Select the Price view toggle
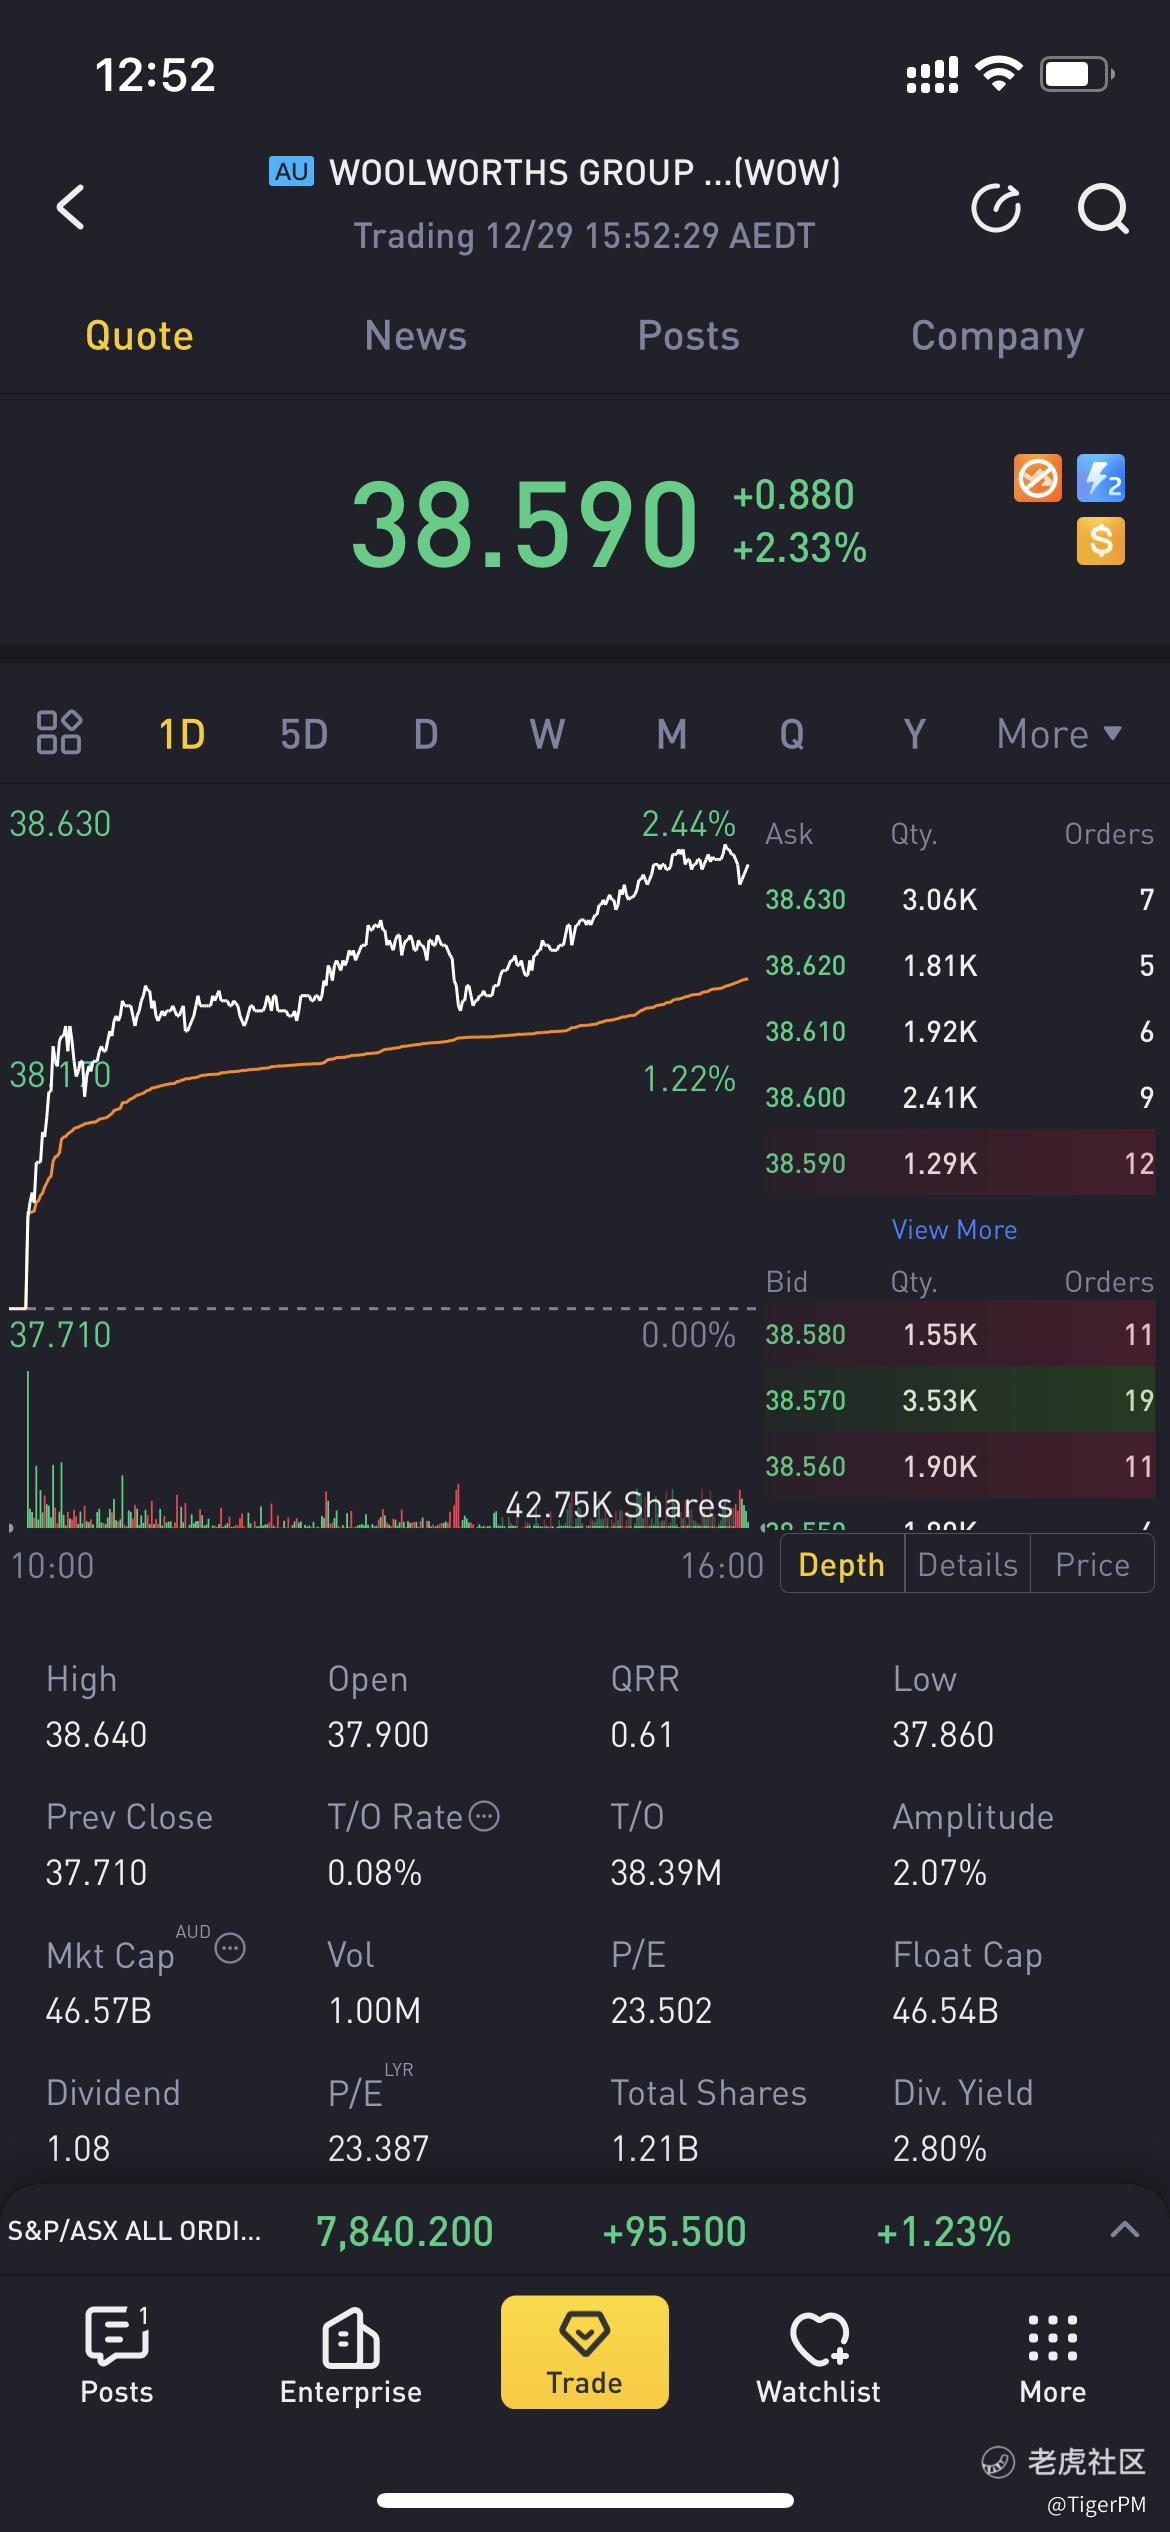This screenshot has width=1170, height=2532. pos(1091,1565)
